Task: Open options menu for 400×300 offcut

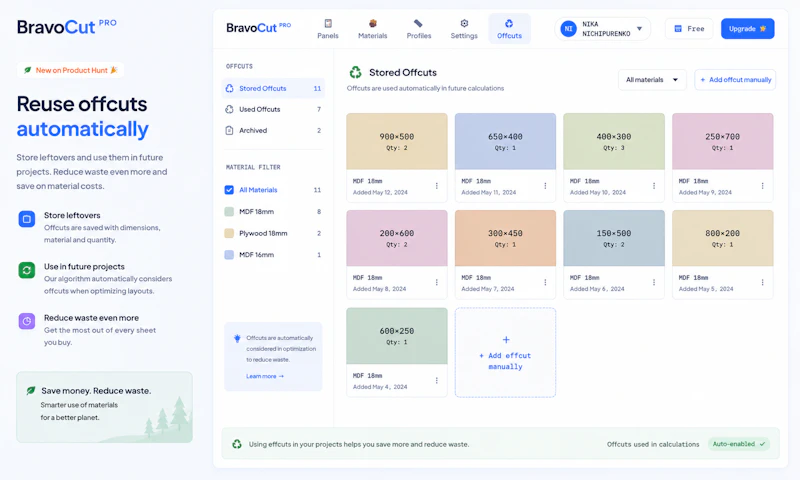Action: [654, 186]
